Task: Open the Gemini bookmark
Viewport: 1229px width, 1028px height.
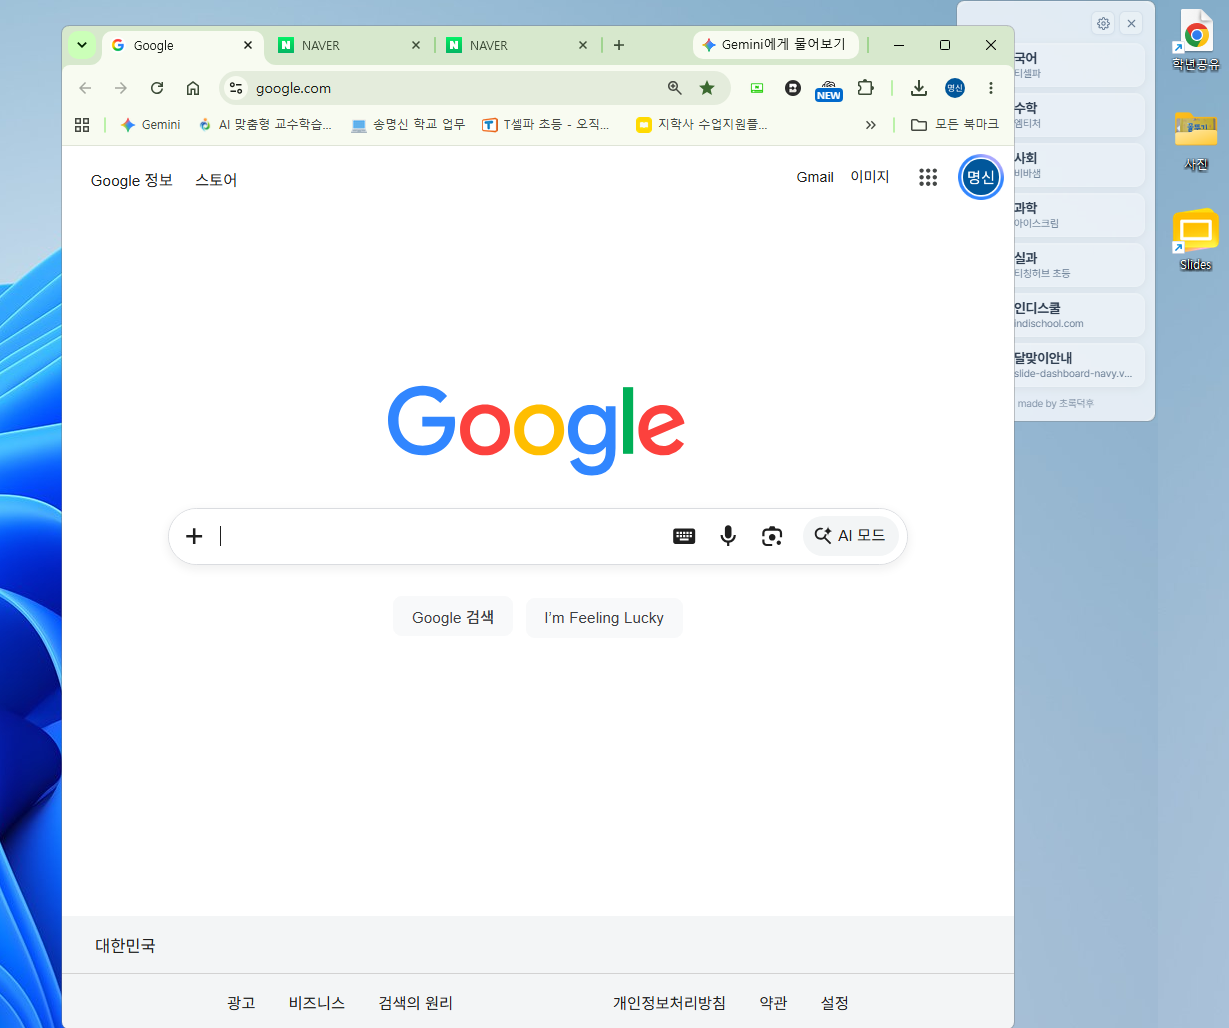Action: (151, 125)
